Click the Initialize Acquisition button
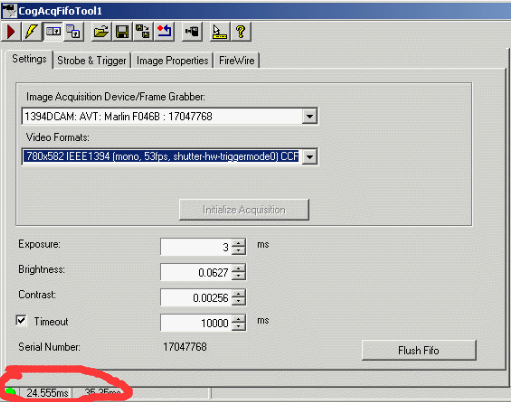 pos(244,210)
